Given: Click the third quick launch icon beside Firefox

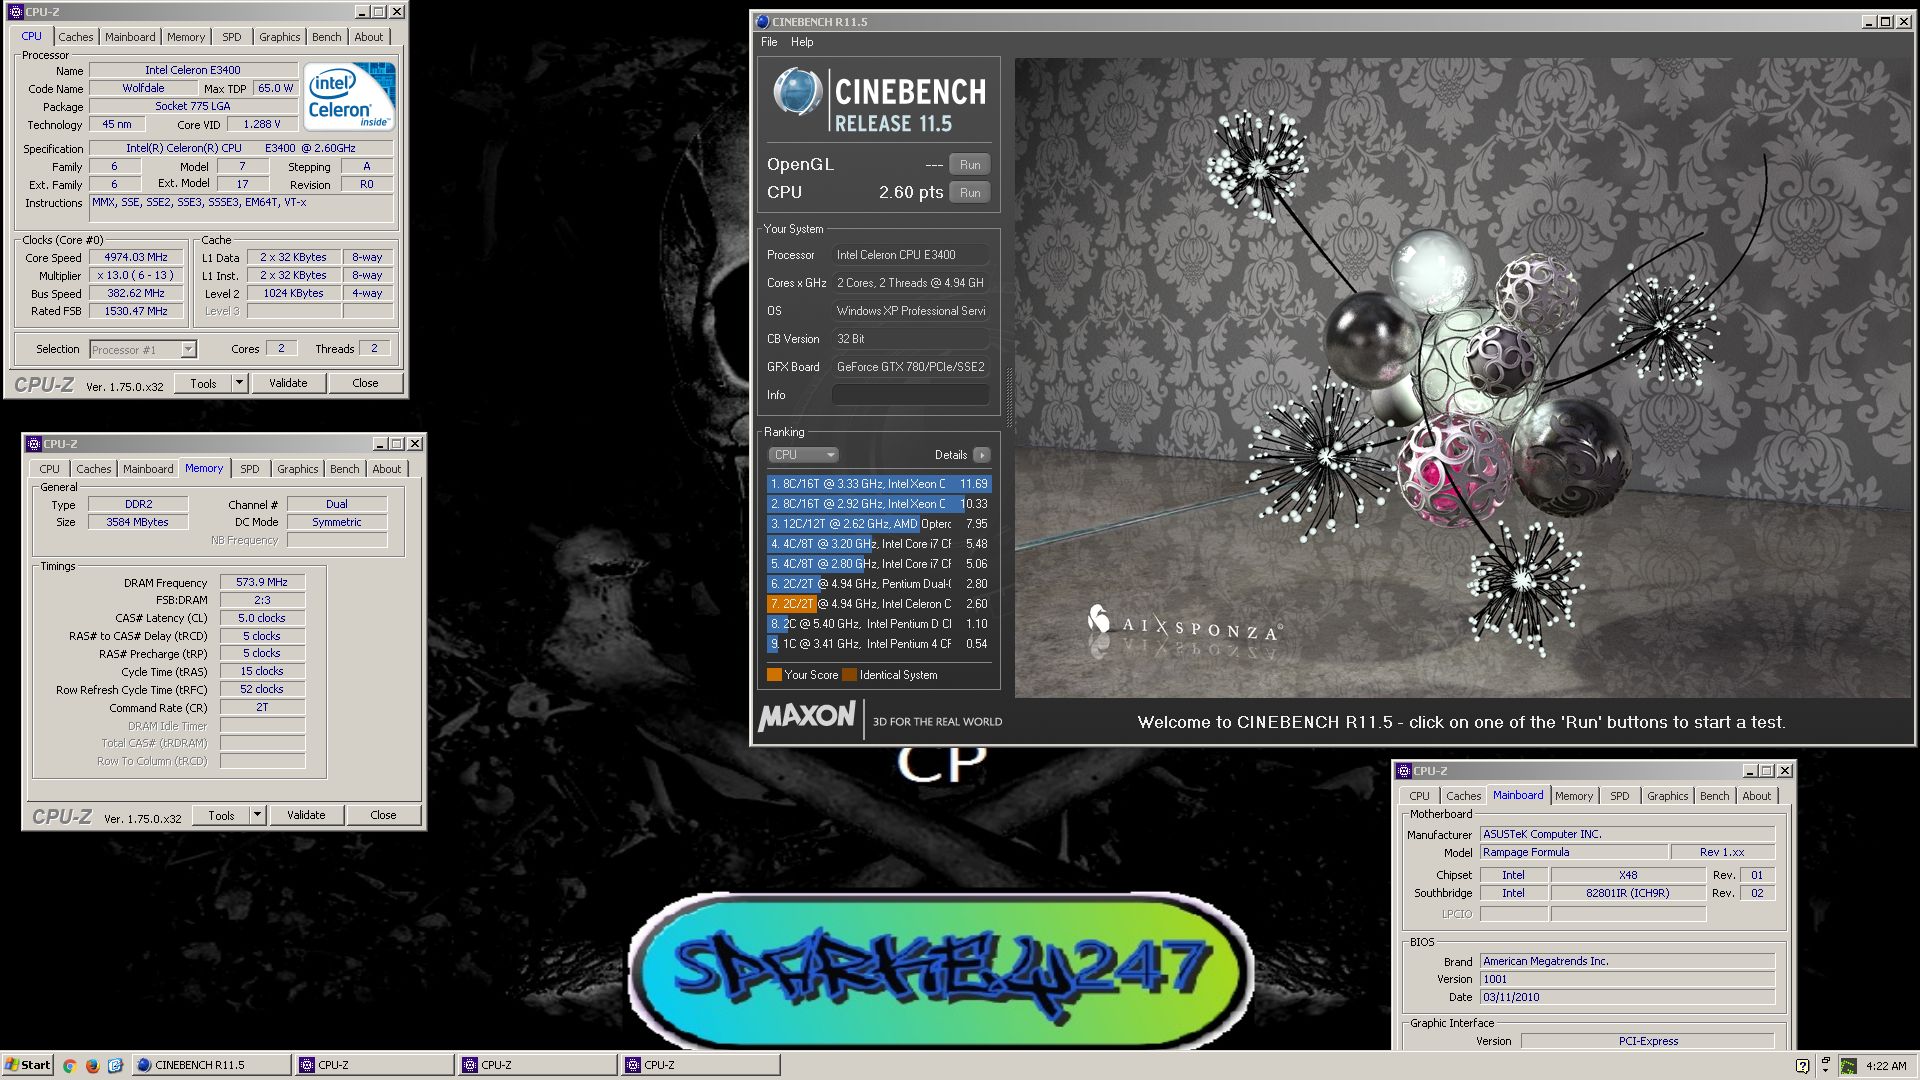Looking at the screenshot, I should click(115, 1065).
